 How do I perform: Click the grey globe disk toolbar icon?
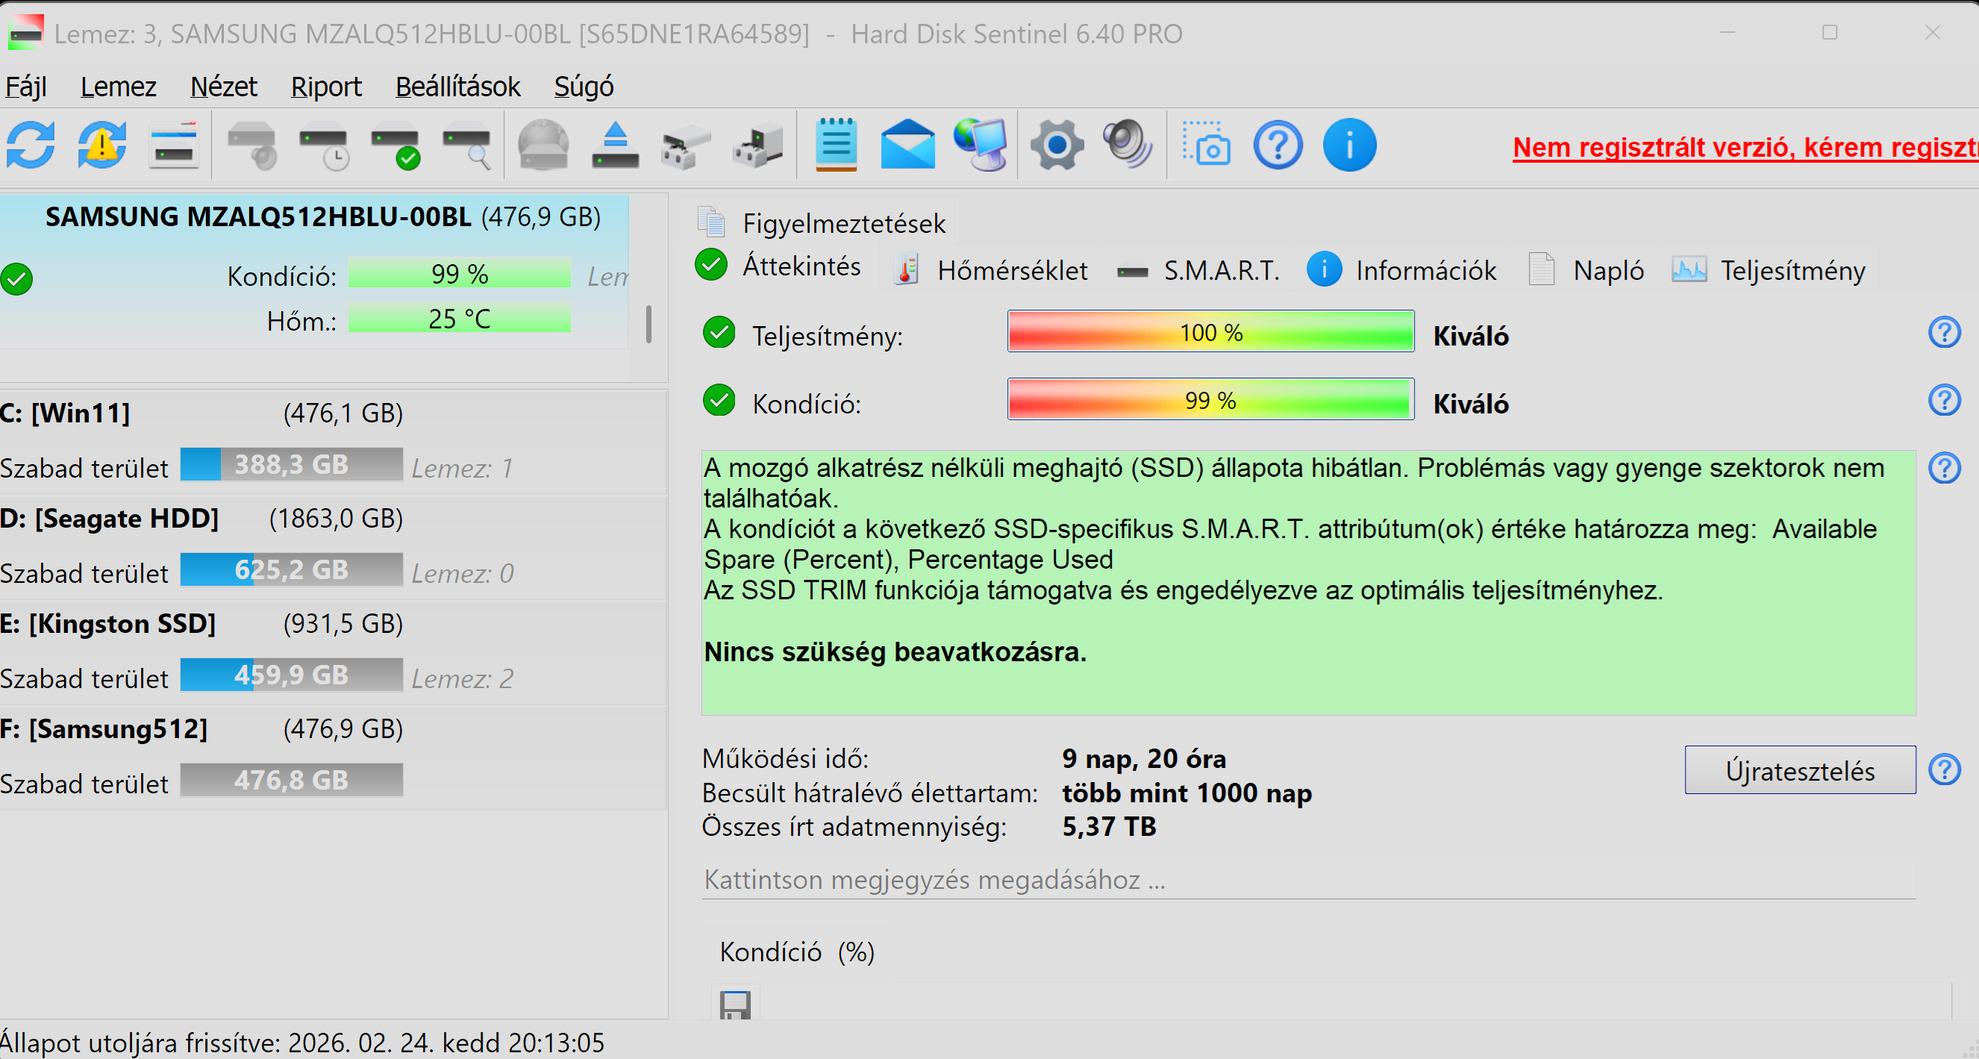pos(544,146)
